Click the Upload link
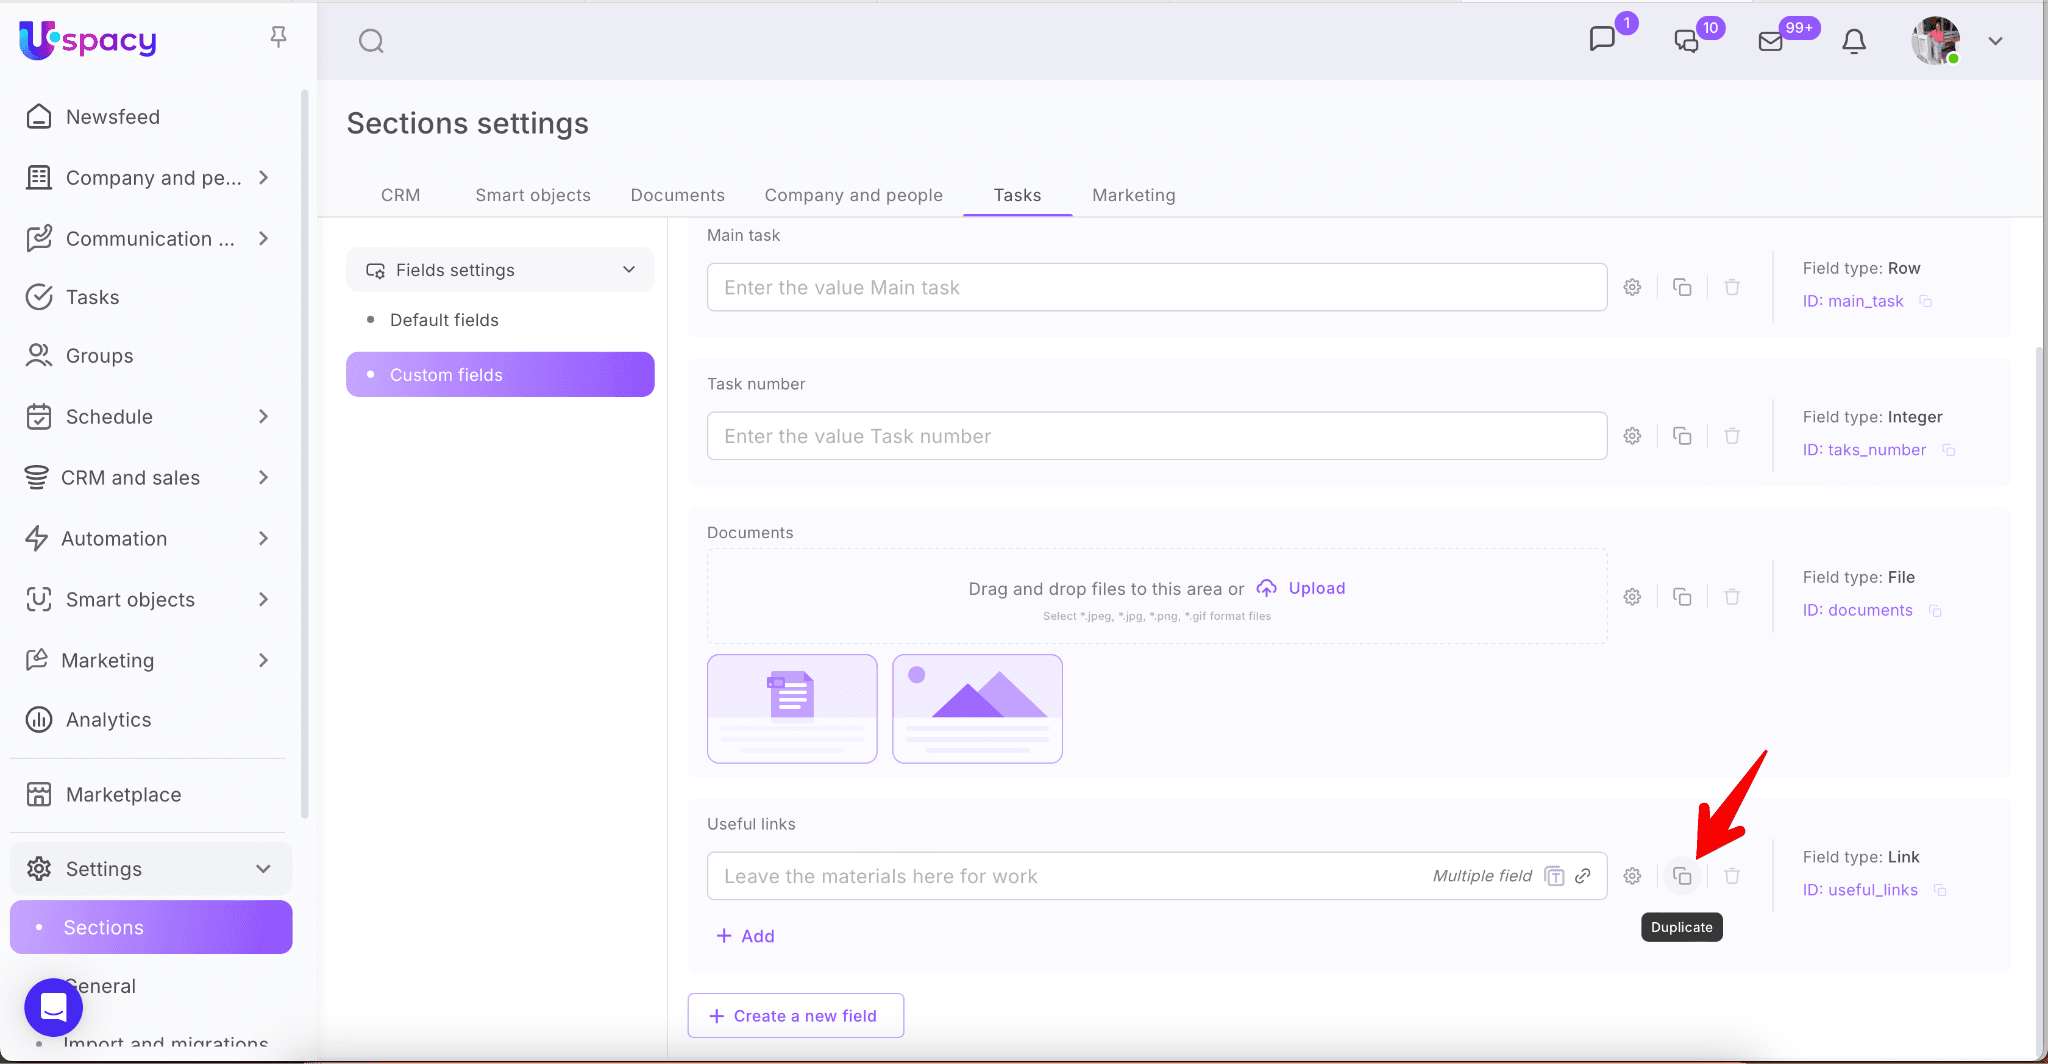This screenshot has width=2048, height=1064. point(1316,588)
